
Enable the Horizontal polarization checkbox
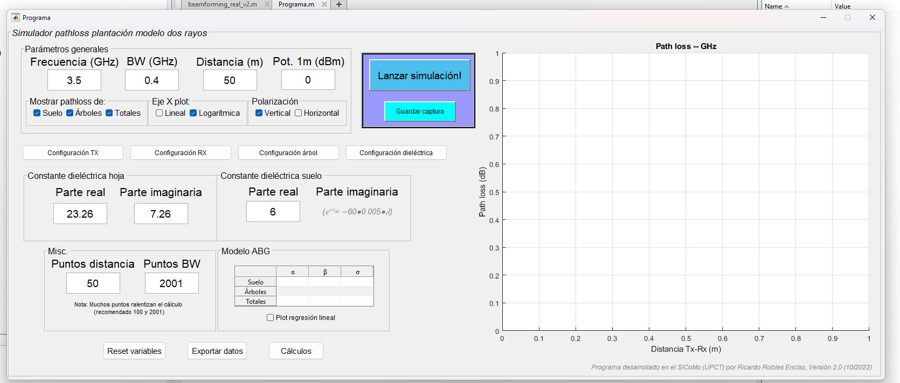tap(298, 113)
